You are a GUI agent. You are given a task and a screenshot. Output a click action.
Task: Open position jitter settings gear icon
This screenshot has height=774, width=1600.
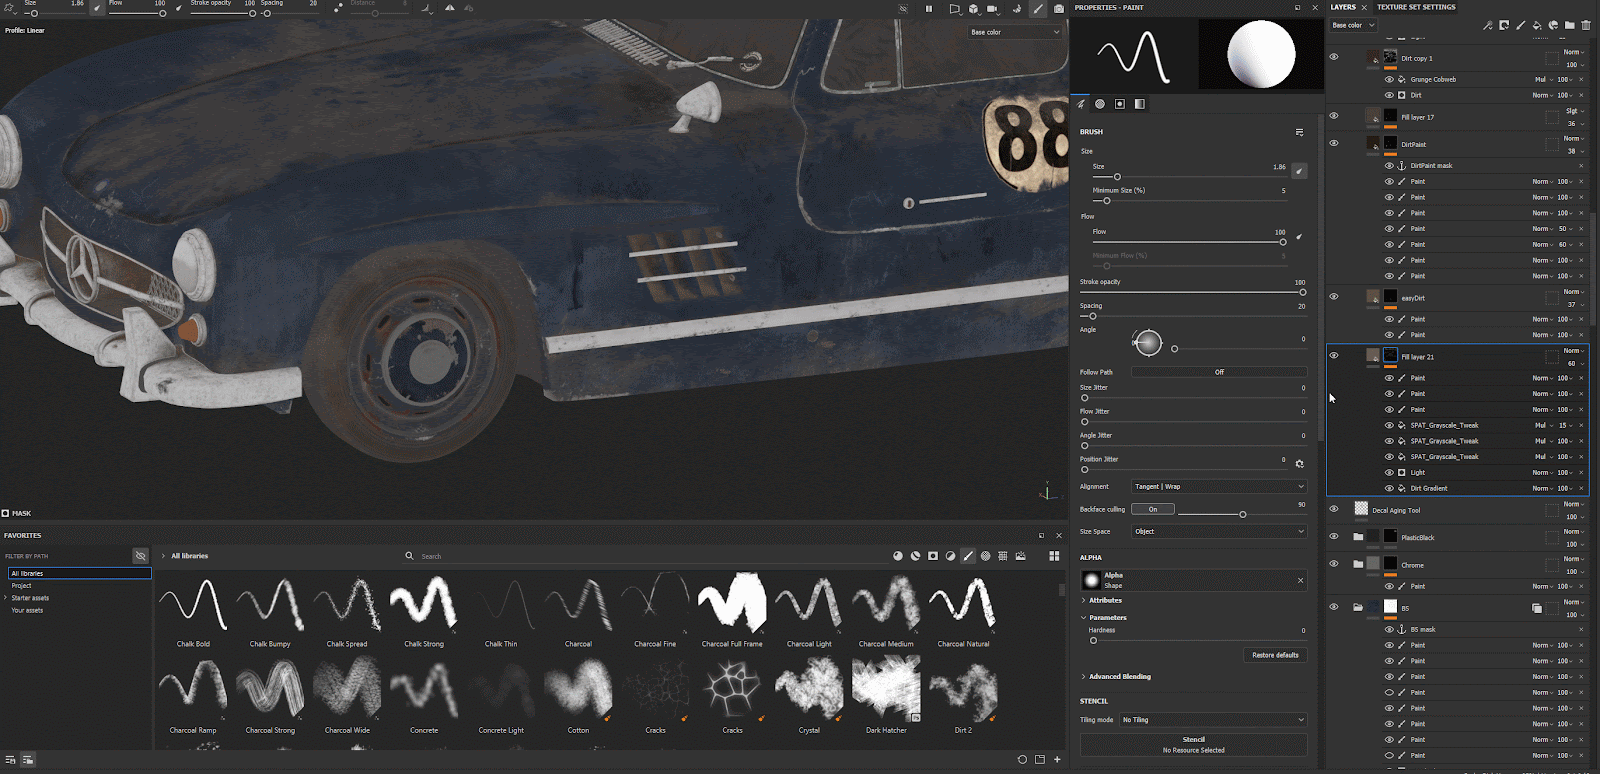(1299, 464)
